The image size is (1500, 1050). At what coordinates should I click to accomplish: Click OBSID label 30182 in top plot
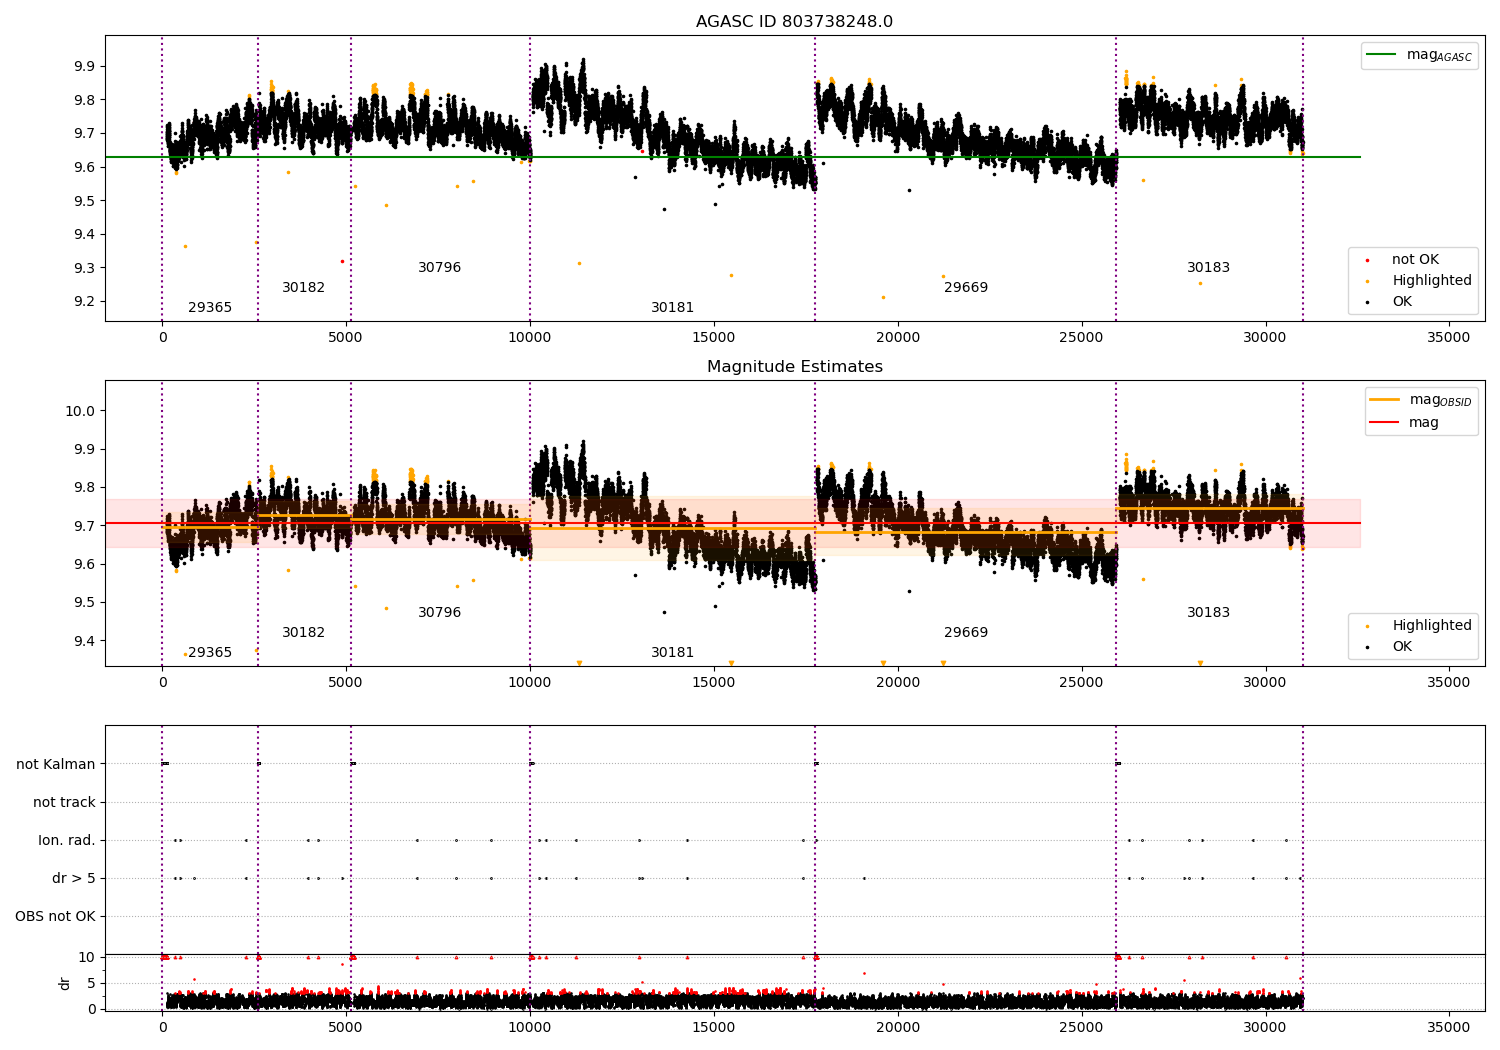coord(303,288)
